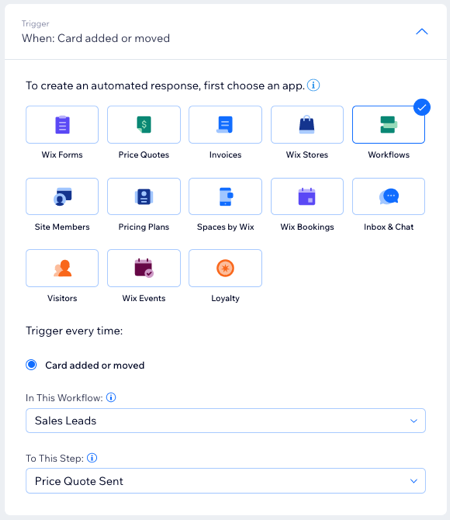
Task: Click info icon next to choose an app
Action: coord(313,85)
